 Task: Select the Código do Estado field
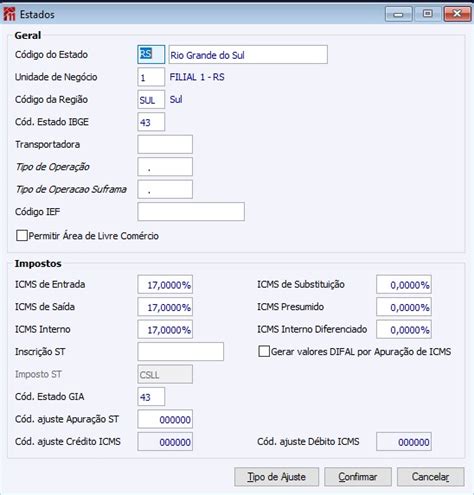pyautogui.click(x=151, y=55)
